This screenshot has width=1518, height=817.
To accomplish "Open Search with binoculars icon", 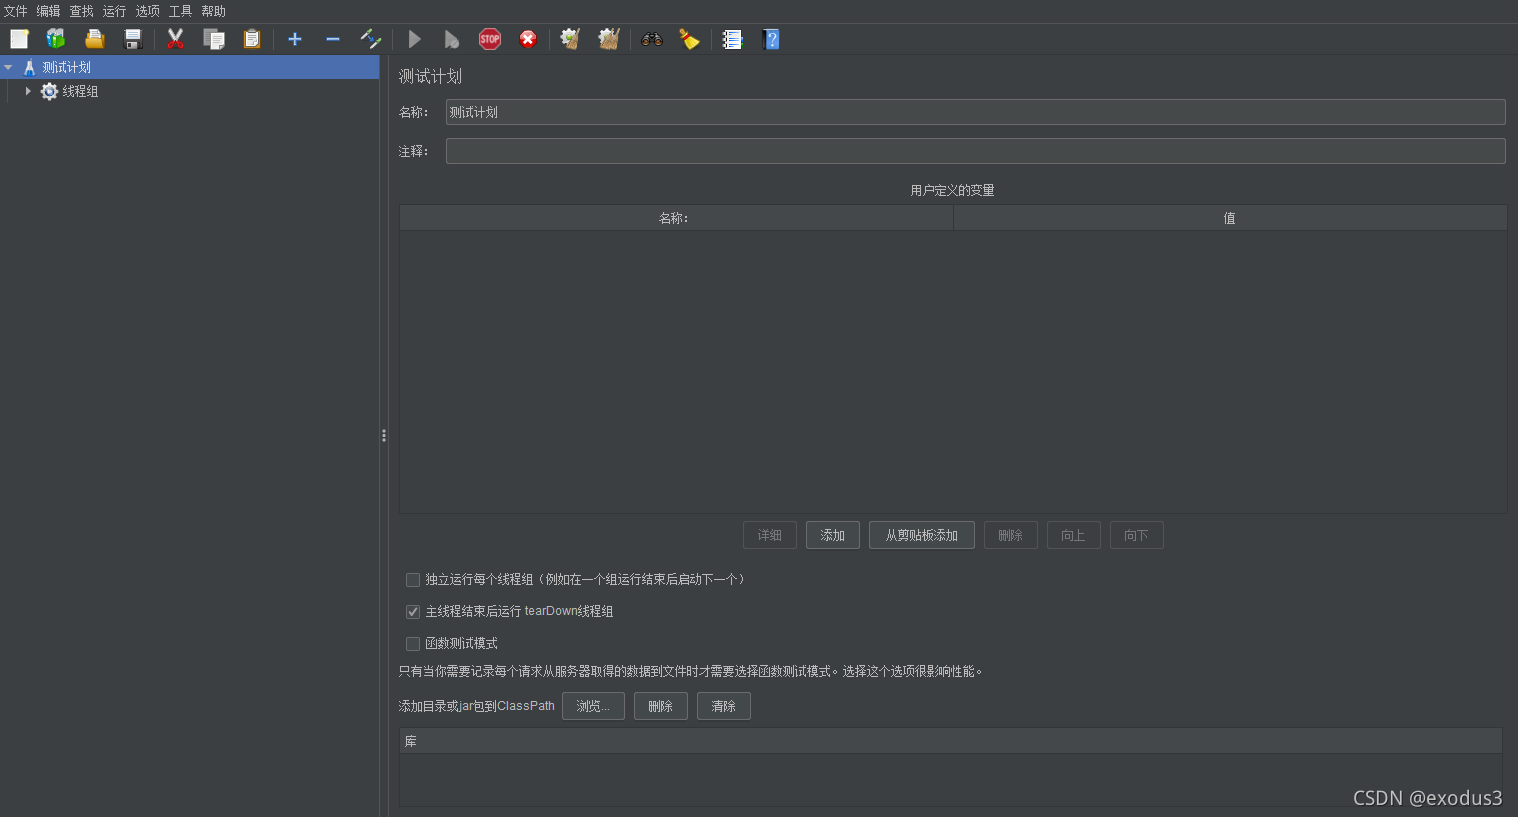I will click(x=652, y=39).
